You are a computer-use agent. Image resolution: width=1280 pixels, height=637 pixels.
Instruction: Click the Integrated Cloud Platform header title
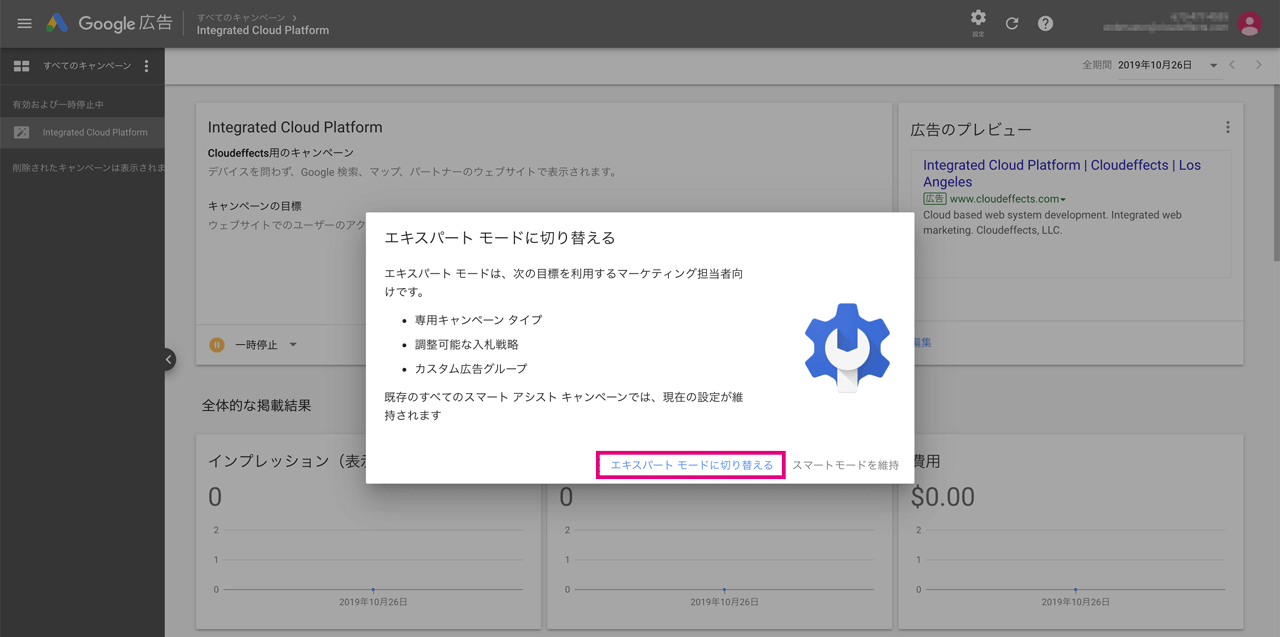pos(262,30)
